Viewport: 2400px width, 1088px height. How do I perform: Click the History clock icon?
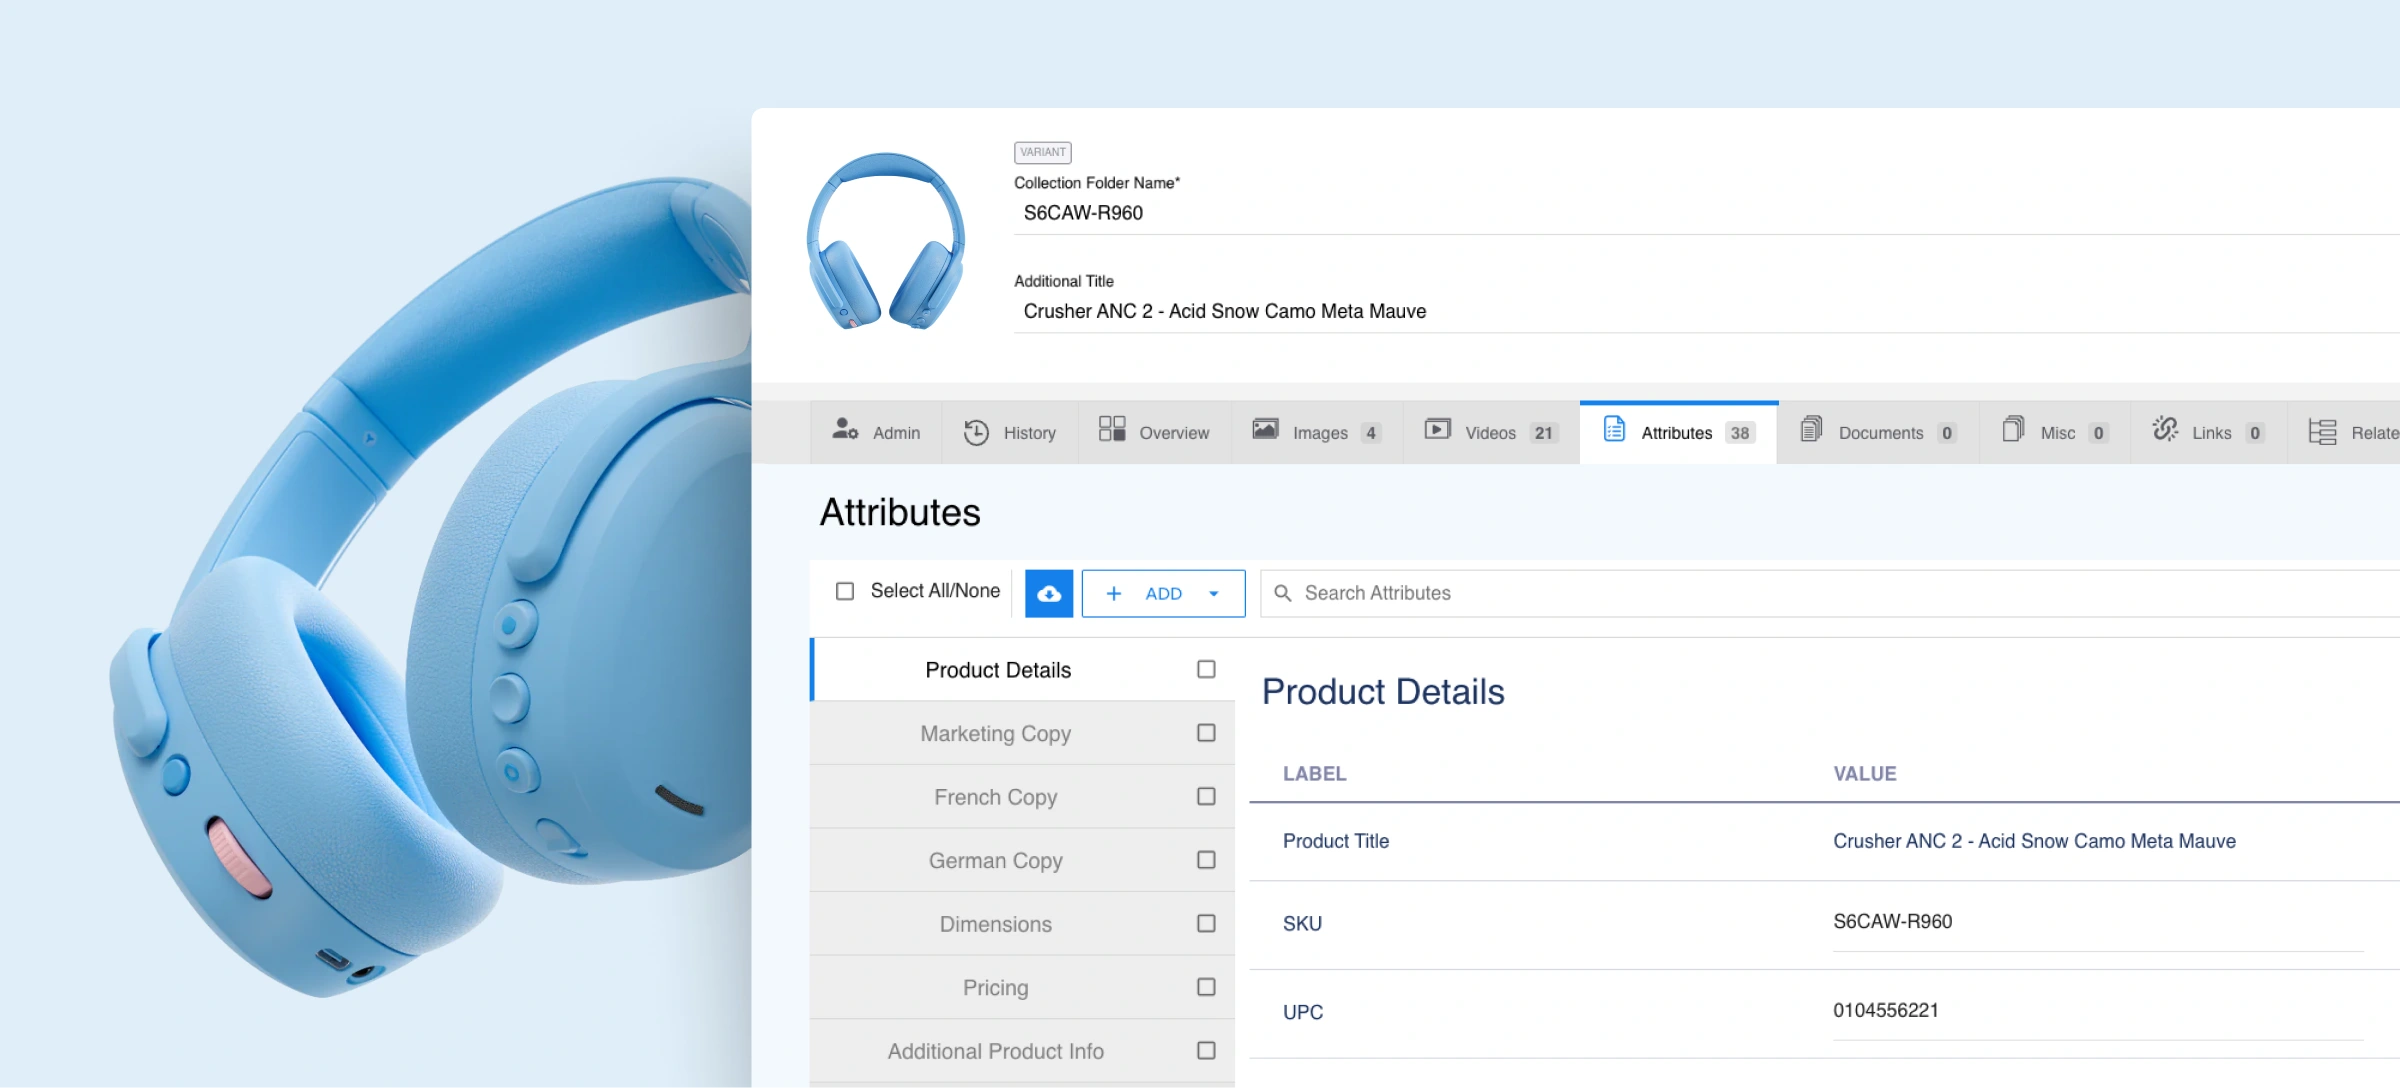(976, 432)
